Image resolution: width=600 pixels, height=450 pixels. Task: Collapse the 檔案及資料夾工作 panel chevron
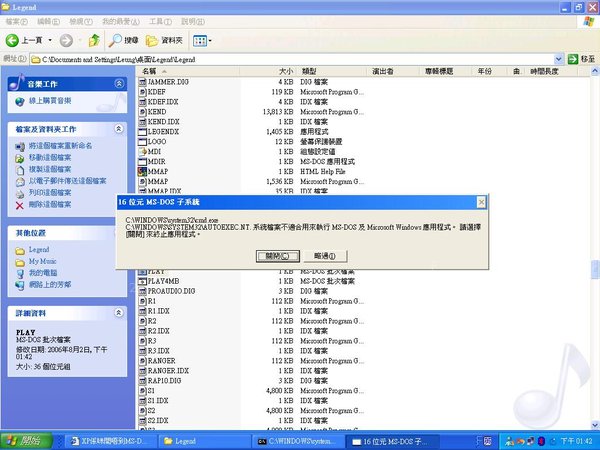(x=119, y=129)
